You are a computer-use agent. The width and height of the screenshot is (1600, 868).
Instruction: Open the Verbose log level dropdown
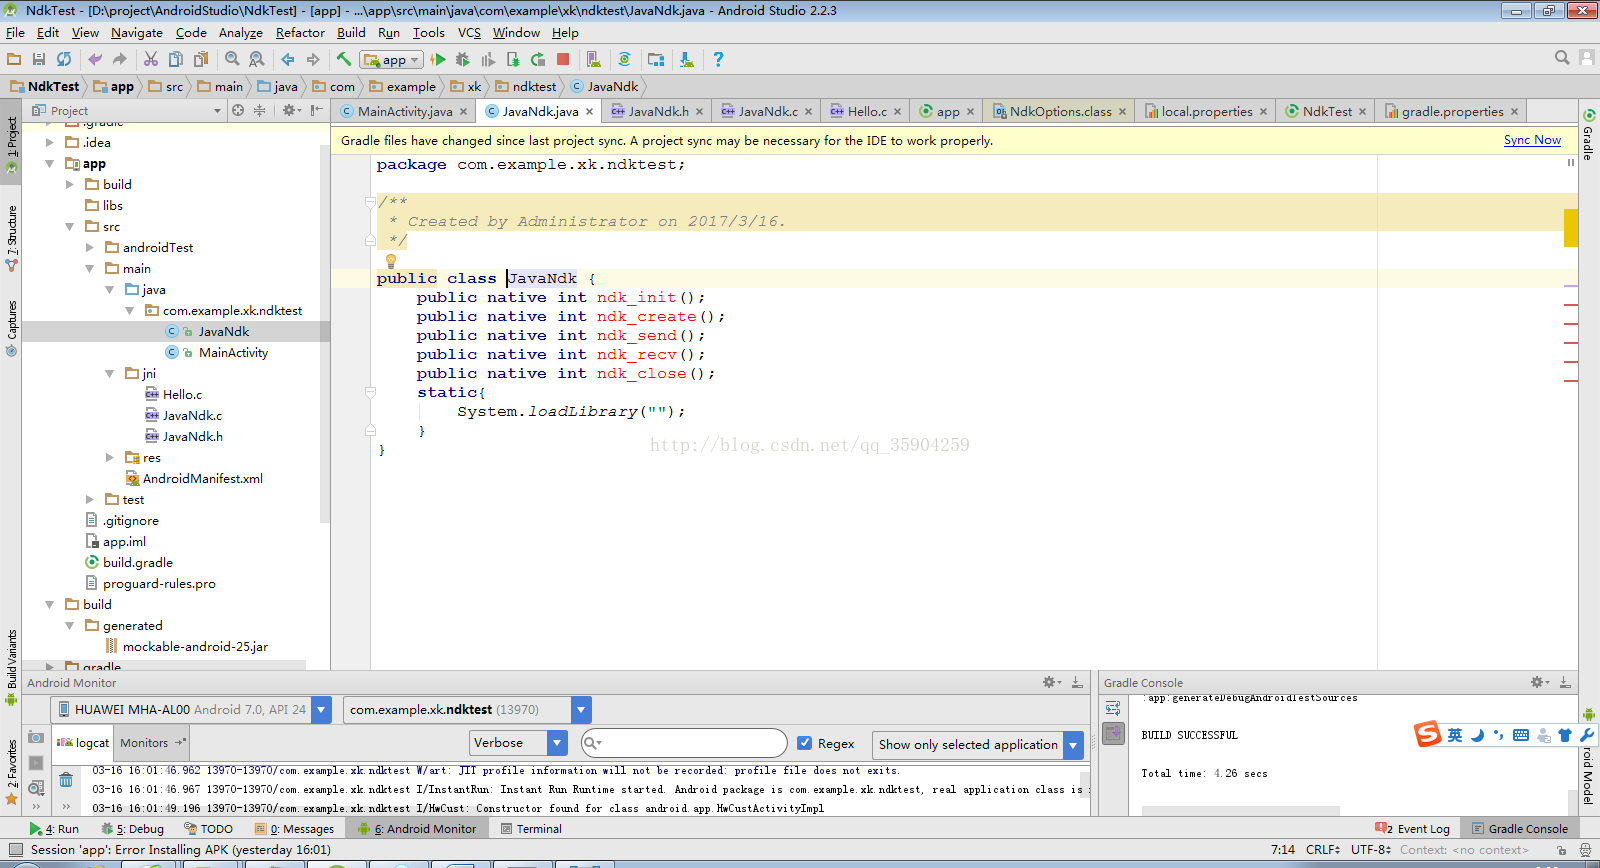pyautogui.click(x=519, y=743)
